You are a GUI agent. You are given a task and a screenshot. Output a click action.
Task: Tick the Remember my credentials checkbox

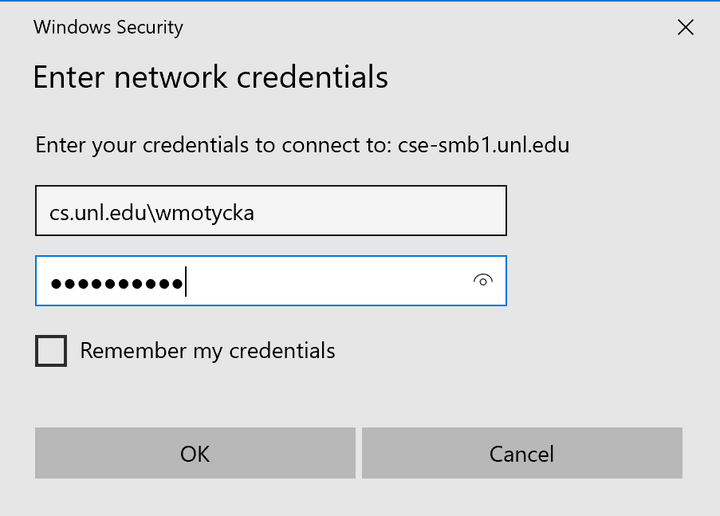pos(51,351)
